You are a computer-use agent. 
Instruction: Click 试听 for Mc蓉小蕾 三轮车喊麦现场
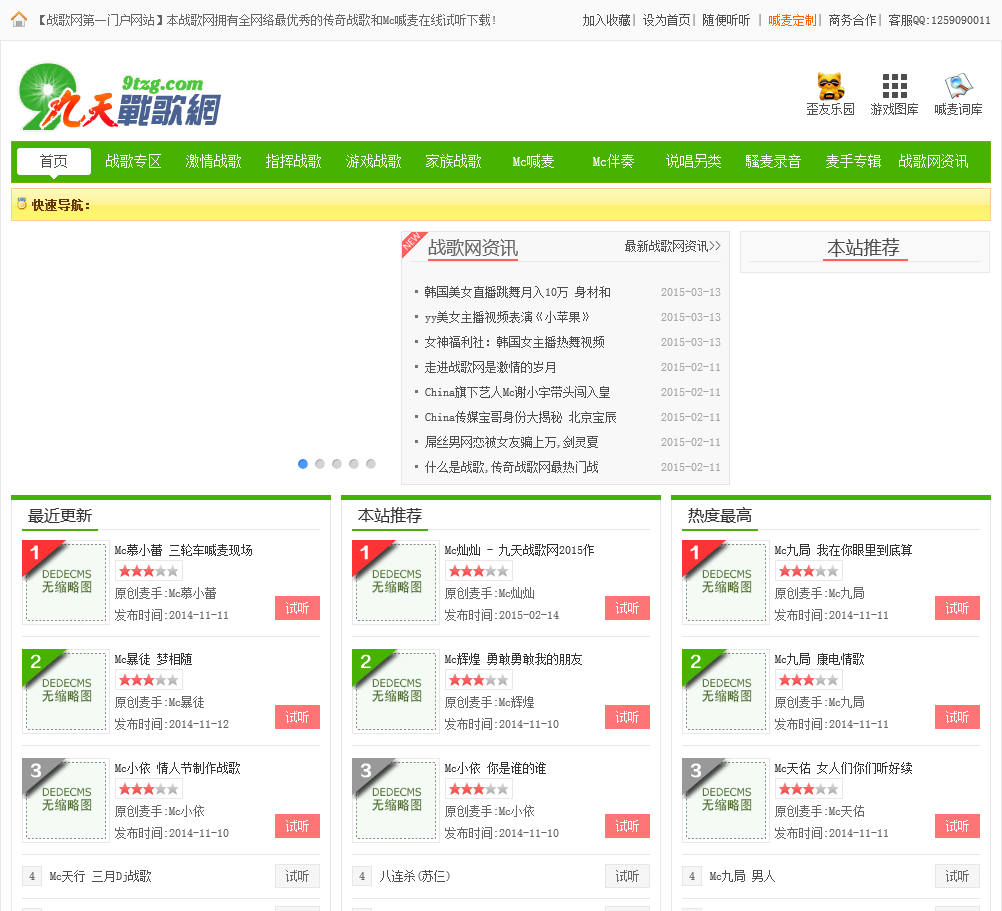tap(297, 608)
